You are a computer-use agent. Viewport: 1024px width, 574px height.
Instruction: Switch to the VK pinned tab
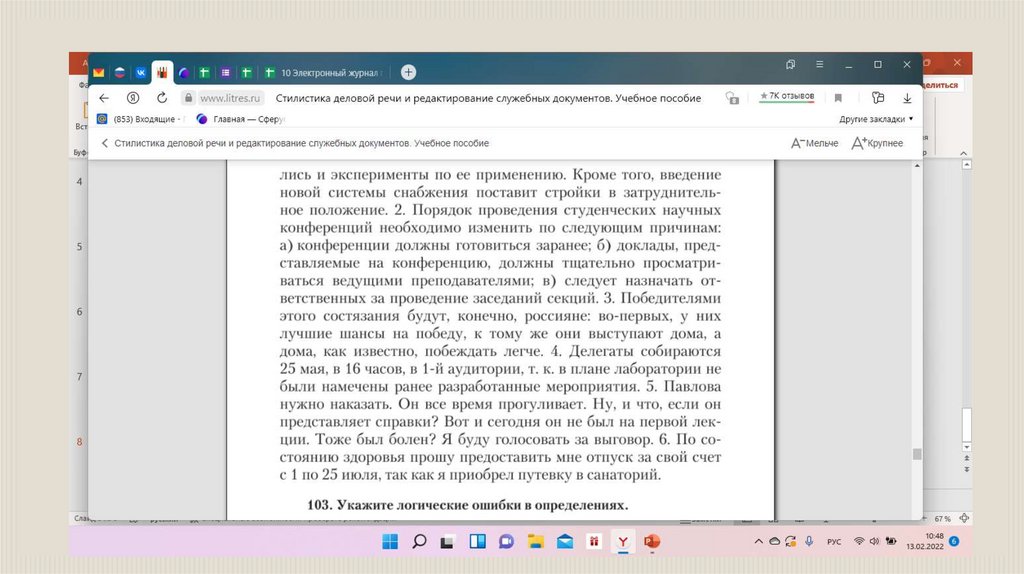[x=141, y=73]
